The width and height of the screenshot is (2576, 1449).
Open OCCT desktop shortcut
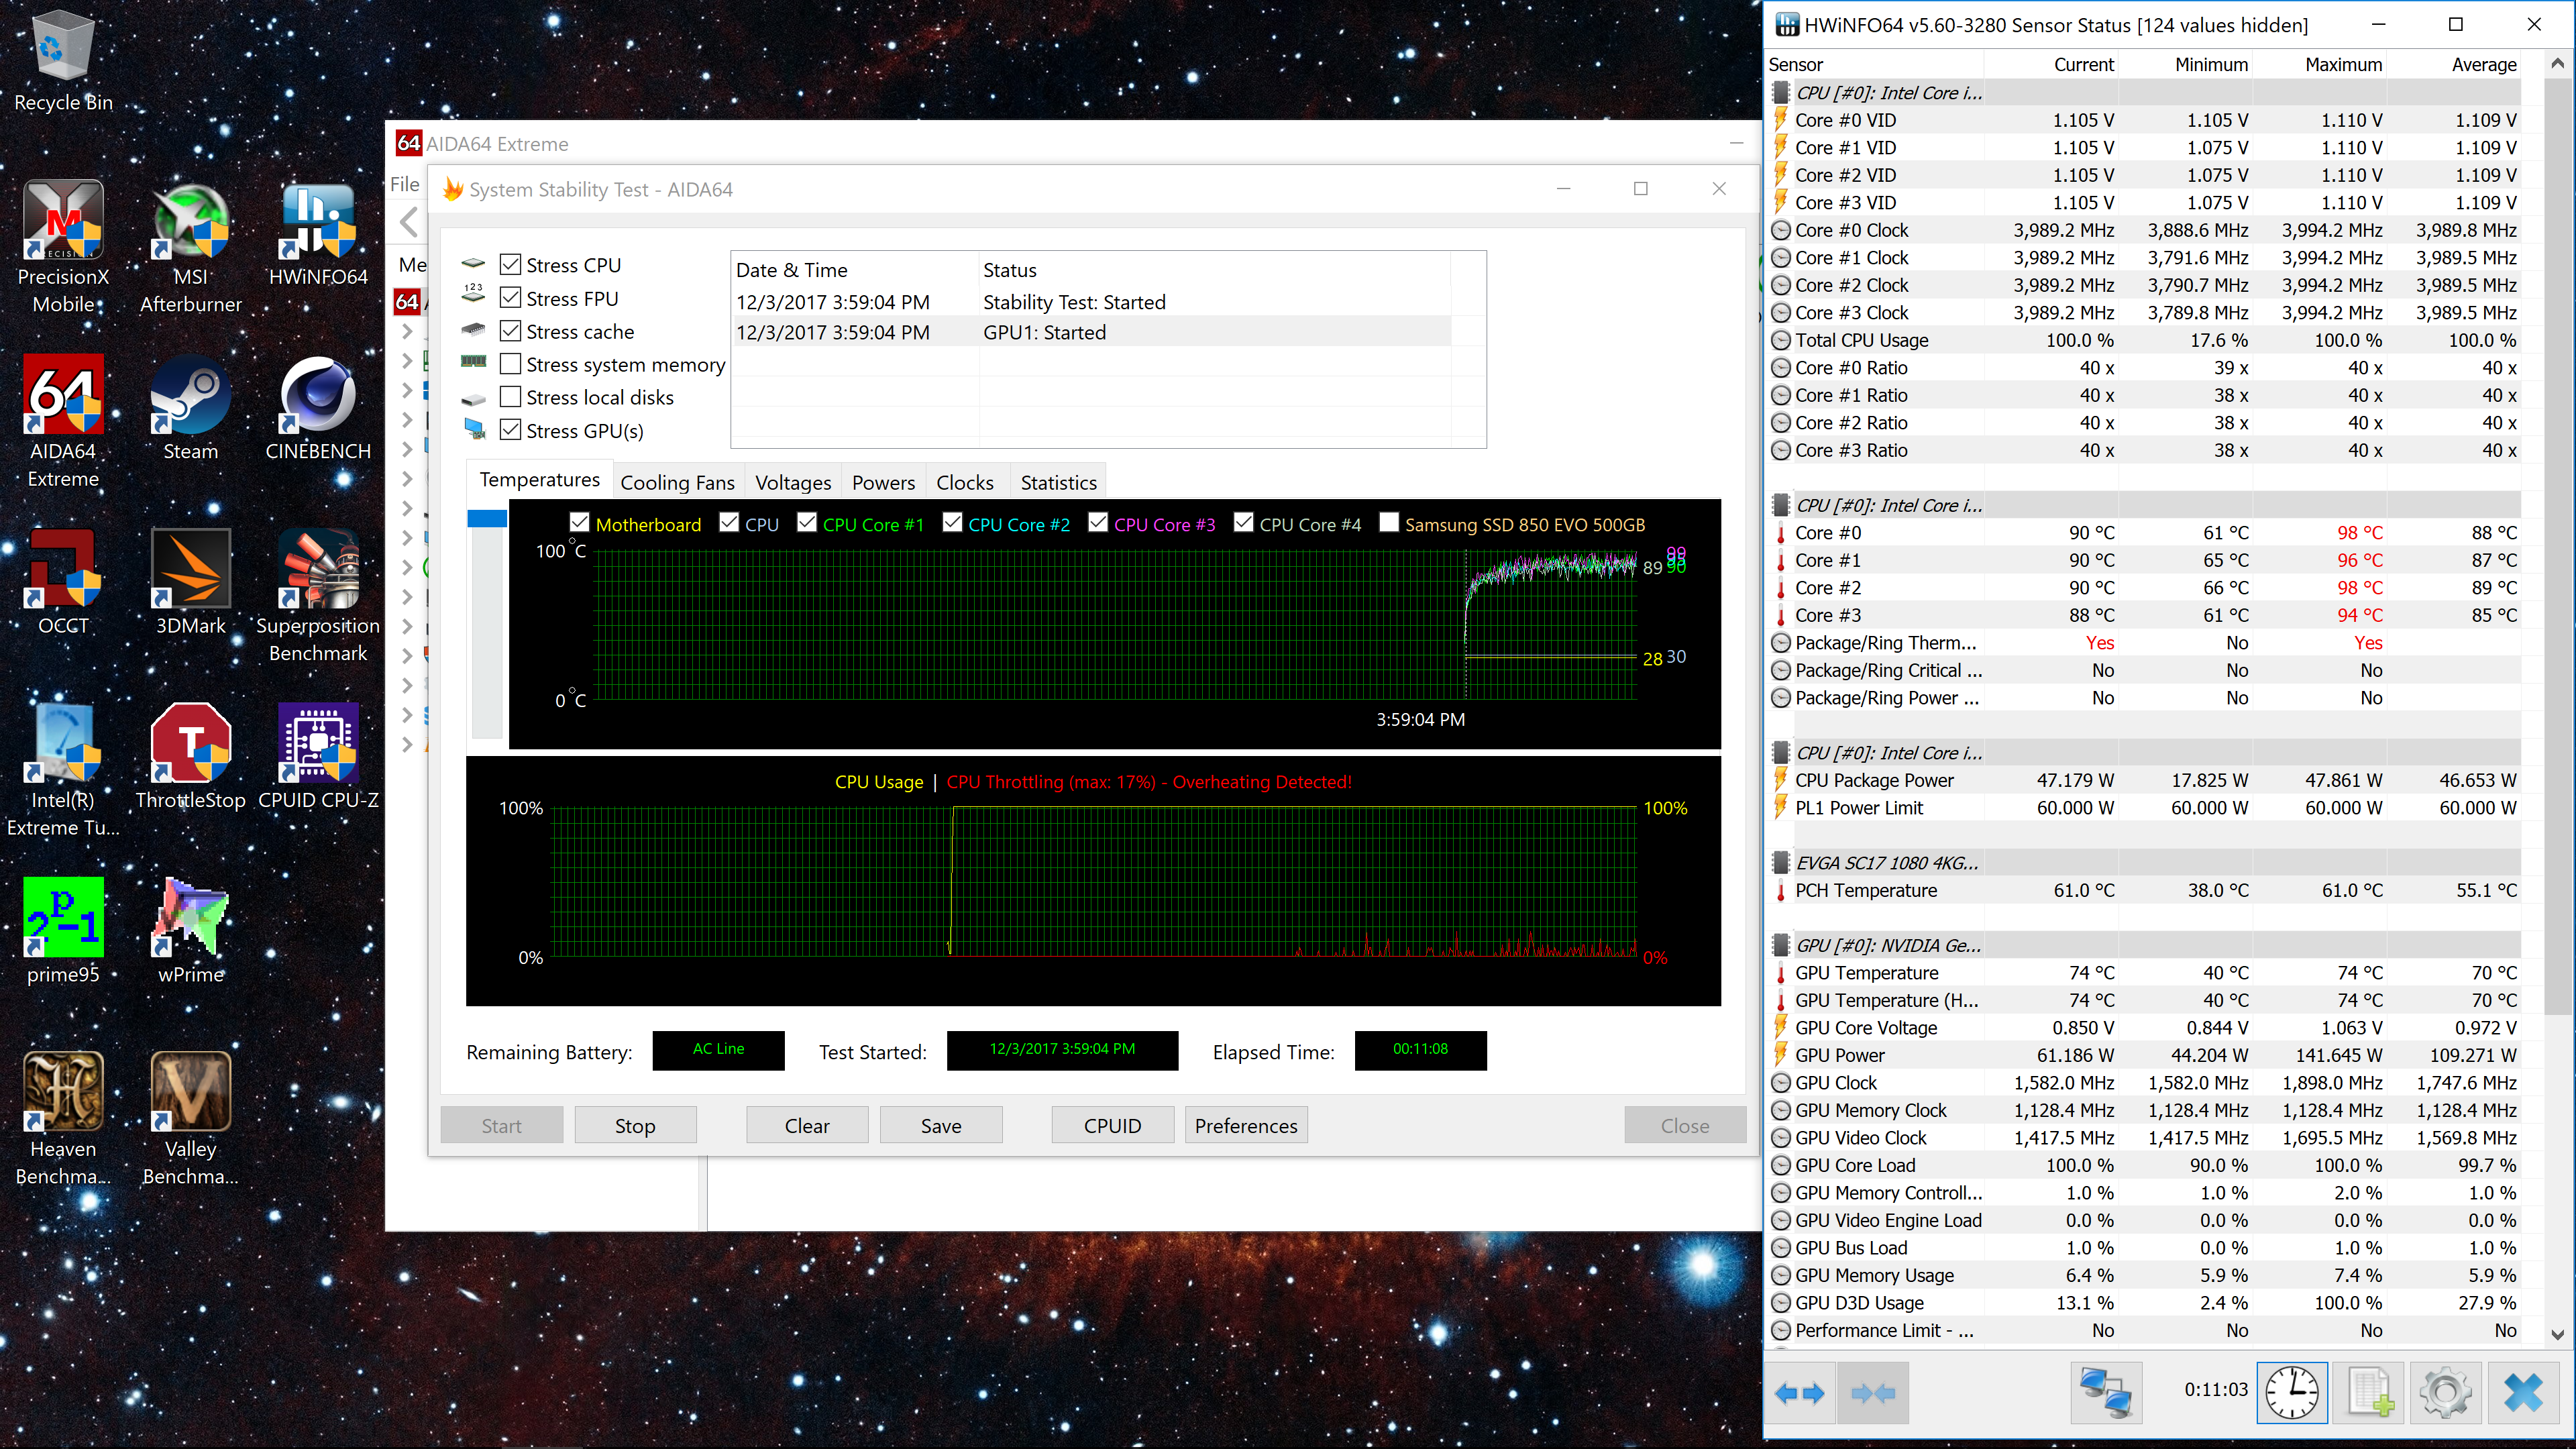pyautogui.click(x=63, y=582)
